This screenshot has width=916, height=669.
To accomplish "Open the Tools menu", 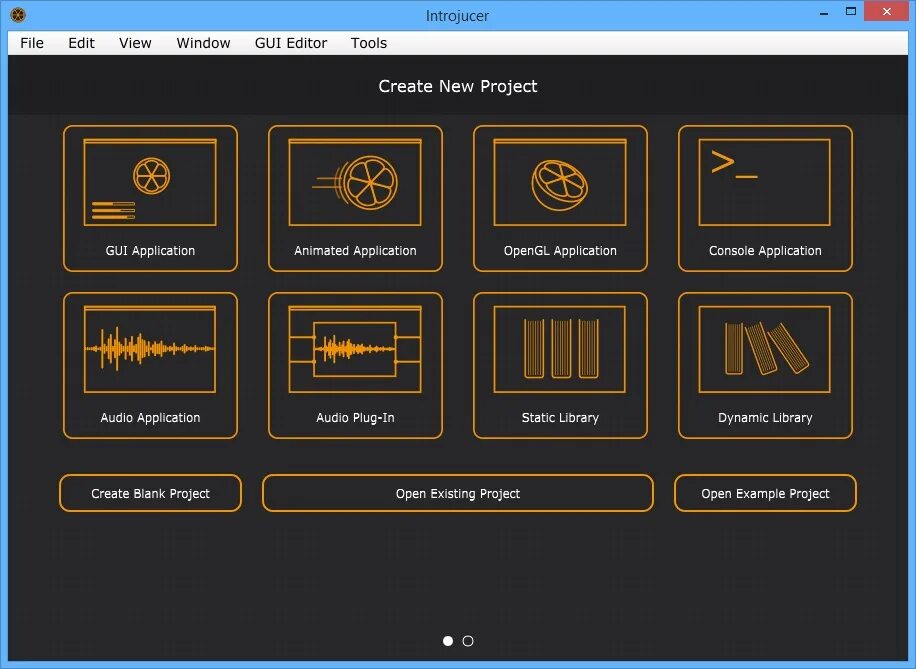I will (369, 43).
